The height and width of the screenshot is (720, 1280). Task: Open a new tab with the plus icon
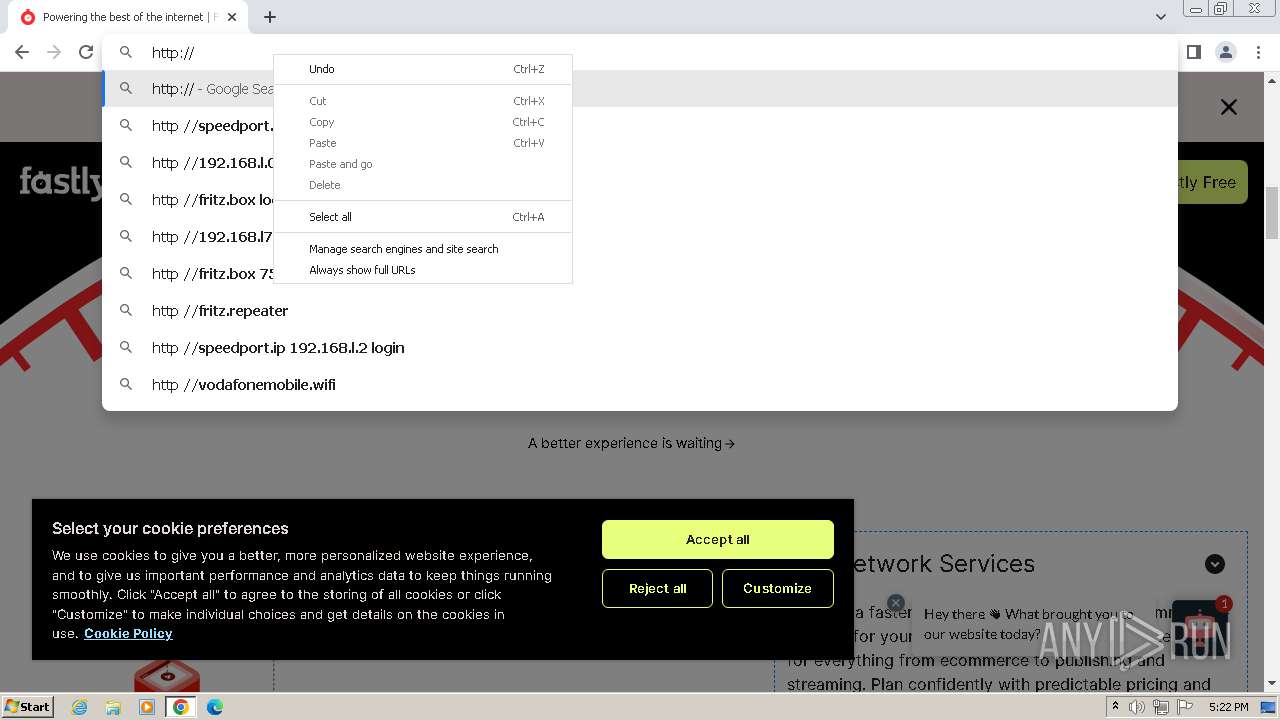270,17
